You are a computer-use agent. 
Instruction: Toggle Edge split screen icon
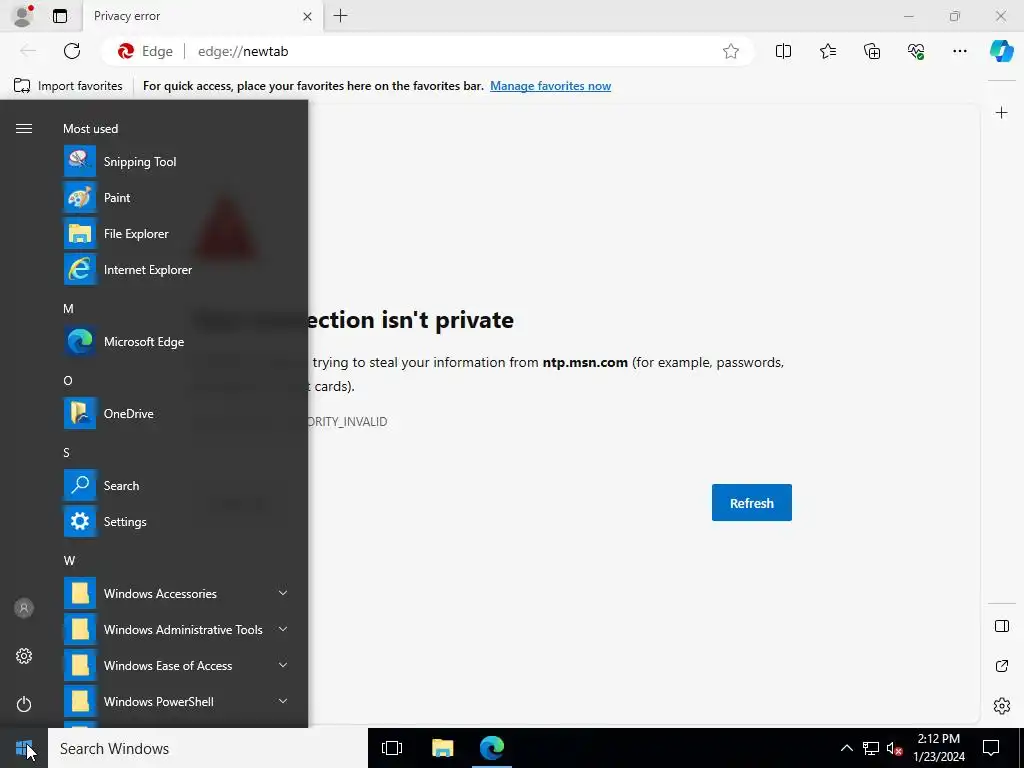pyautogui.click(x=783, y=51)
